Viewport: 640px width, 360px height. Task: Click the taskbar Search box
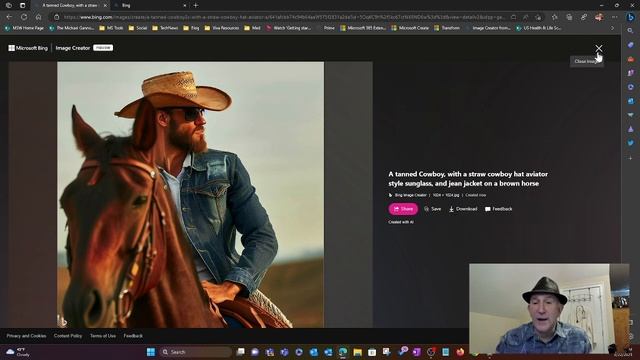(x=195, y=352)
